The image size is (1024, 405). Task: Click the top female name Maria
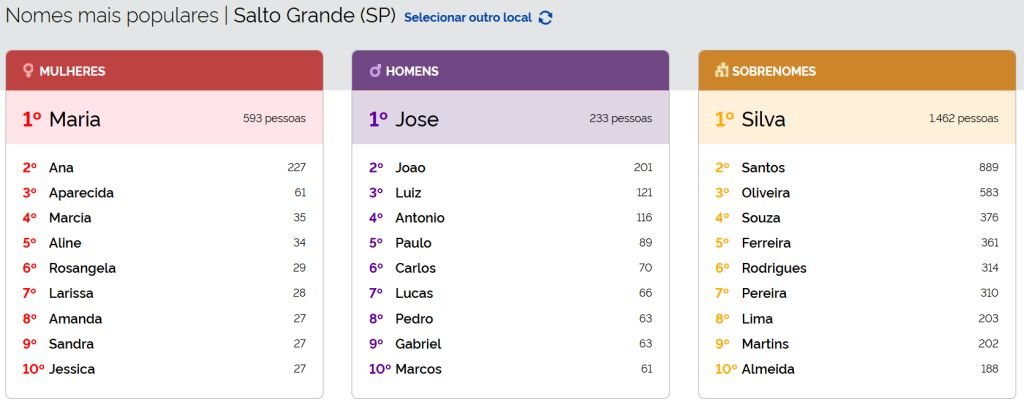[74, 120]
